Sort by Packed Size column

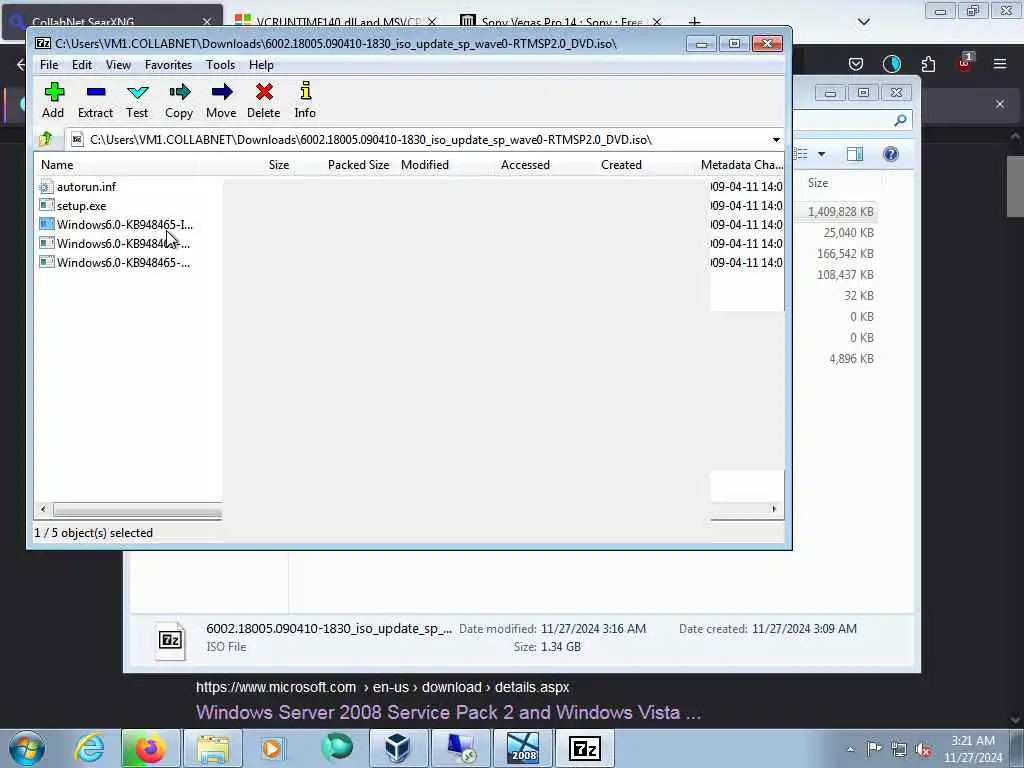359,165
